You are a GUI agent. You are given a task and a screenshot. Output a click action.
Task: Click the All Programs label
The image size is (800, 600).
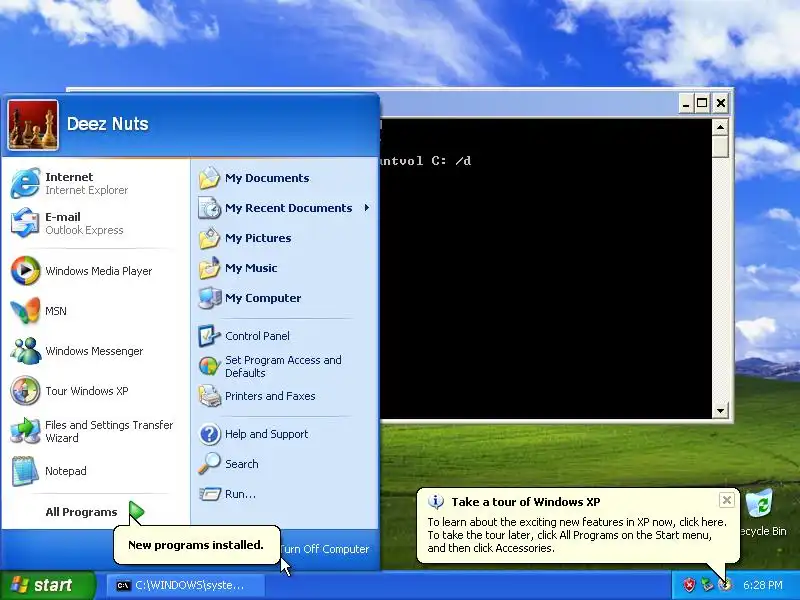(x=81, y=512)
